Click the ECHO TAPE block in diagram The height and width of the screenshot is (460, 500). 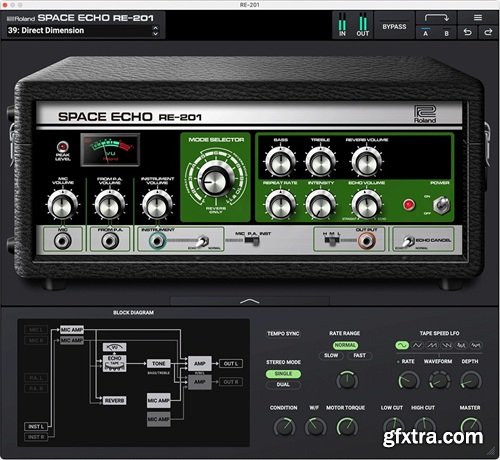click(x=114, y=363)
